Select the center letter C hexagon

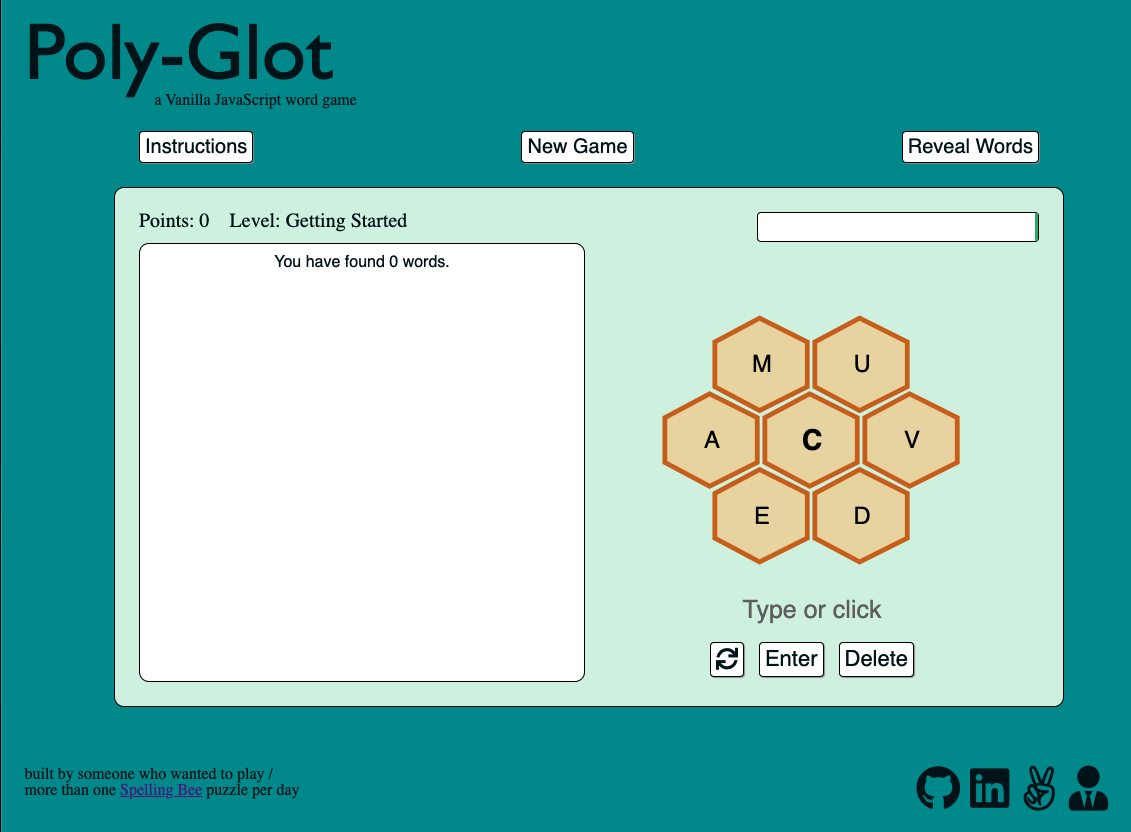click(811, 440)
